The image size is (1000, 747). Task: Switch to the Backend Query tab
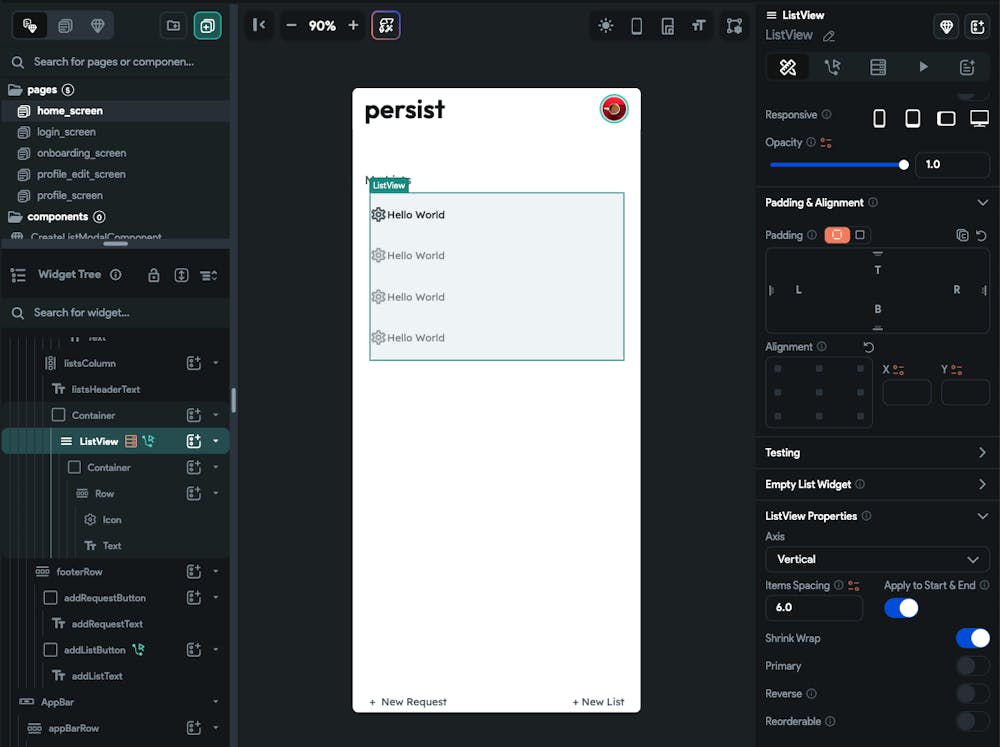point(878,67)
